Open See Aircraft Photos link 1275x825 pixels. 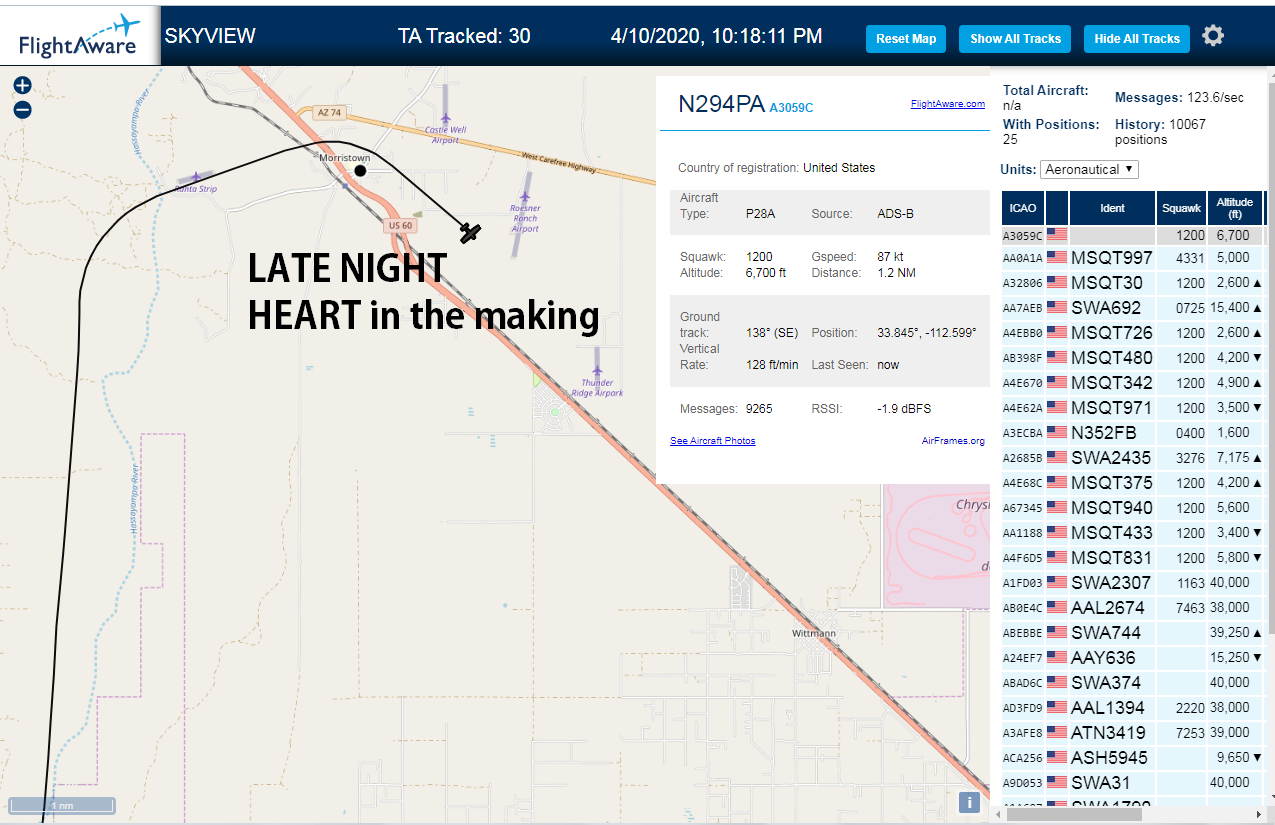[712, 441]
